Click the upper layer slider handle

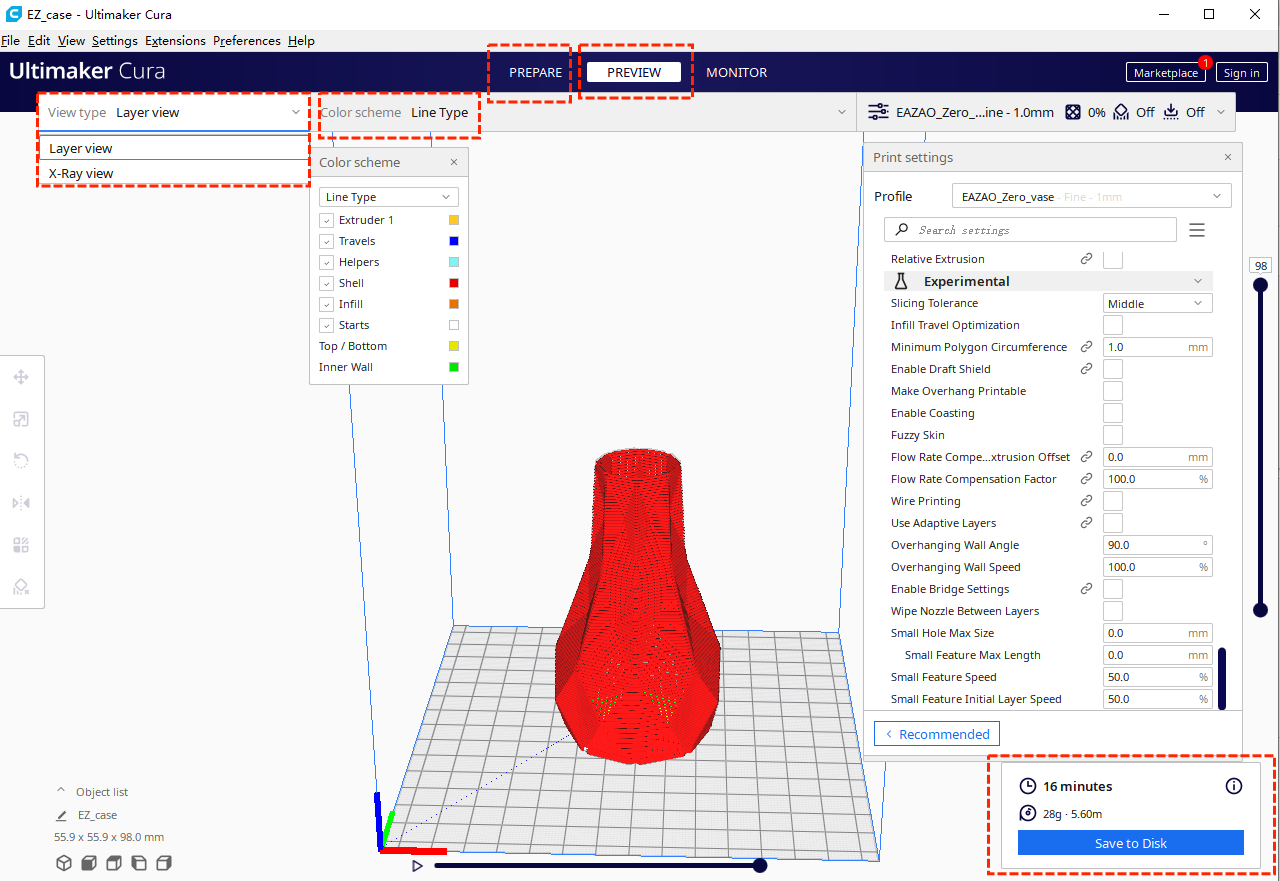1261,286
